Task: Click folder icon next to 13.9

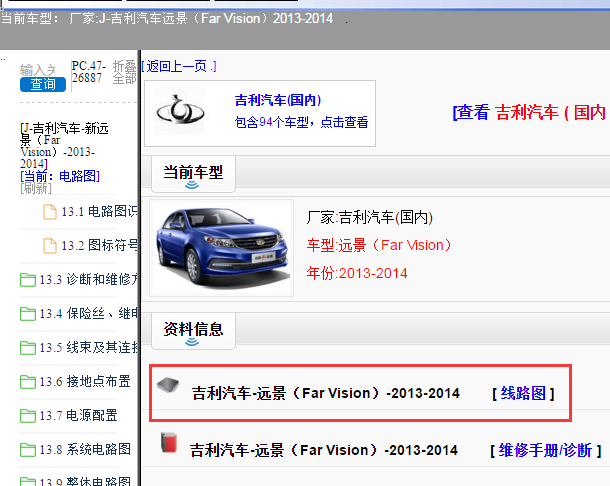Action: [28, 482]
